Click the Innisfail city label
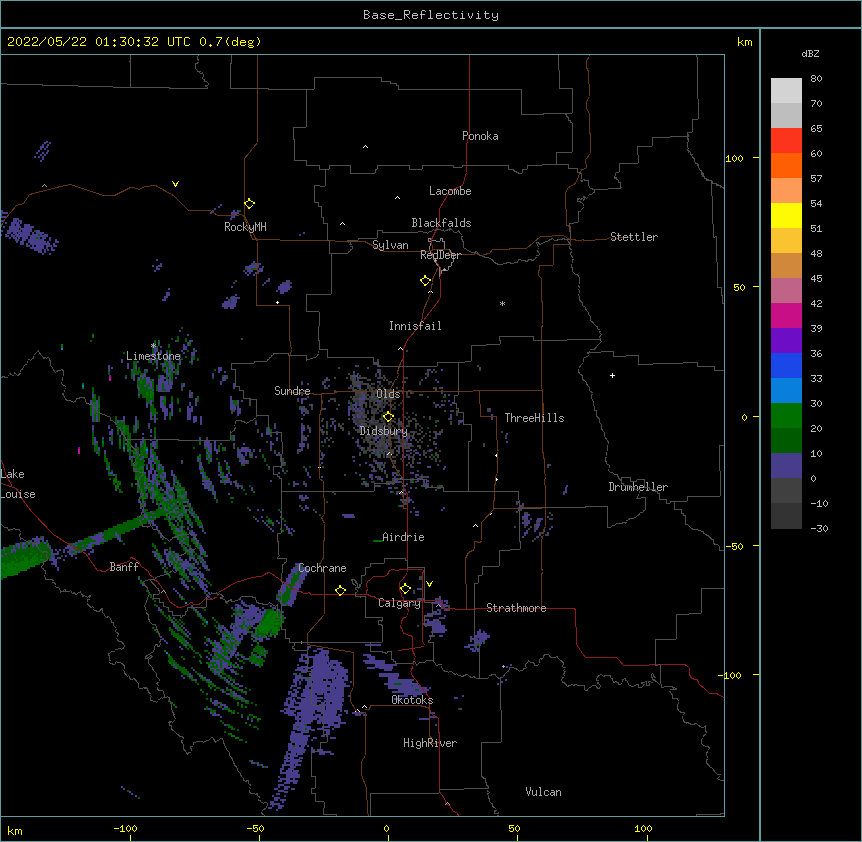 coord(415,326)
